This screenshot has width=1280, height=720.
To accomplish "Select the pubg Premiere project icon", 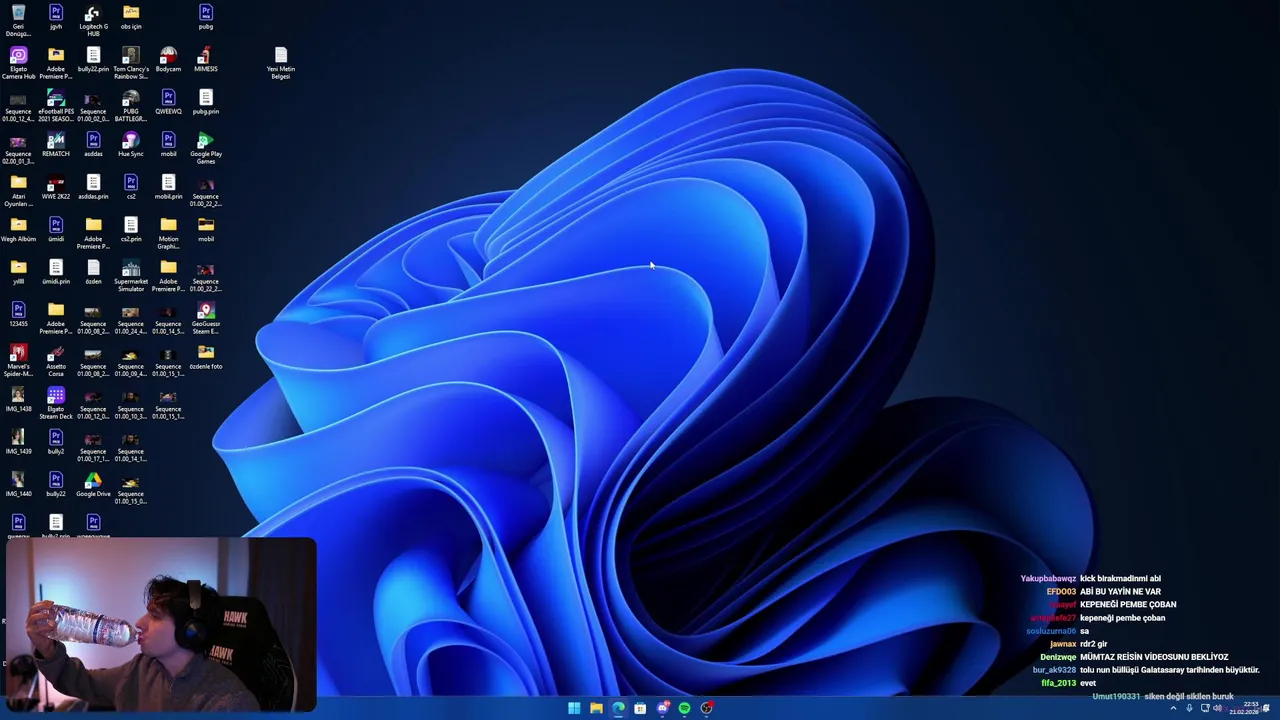I will point(206,17).
